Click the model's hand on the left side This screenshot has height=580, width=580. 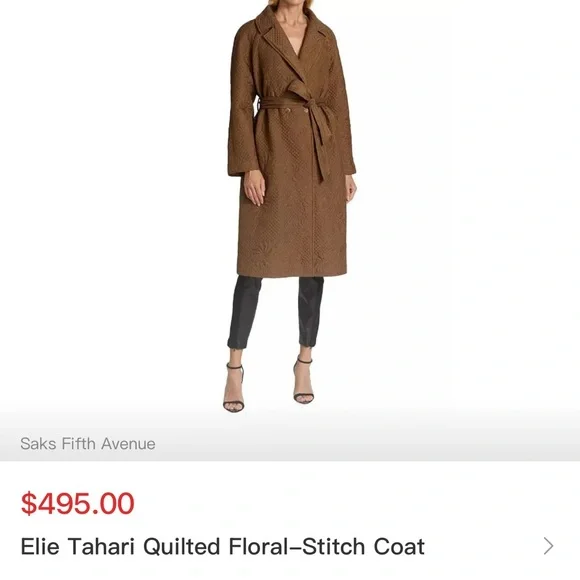pyautogui.click(x=254, y=188)
